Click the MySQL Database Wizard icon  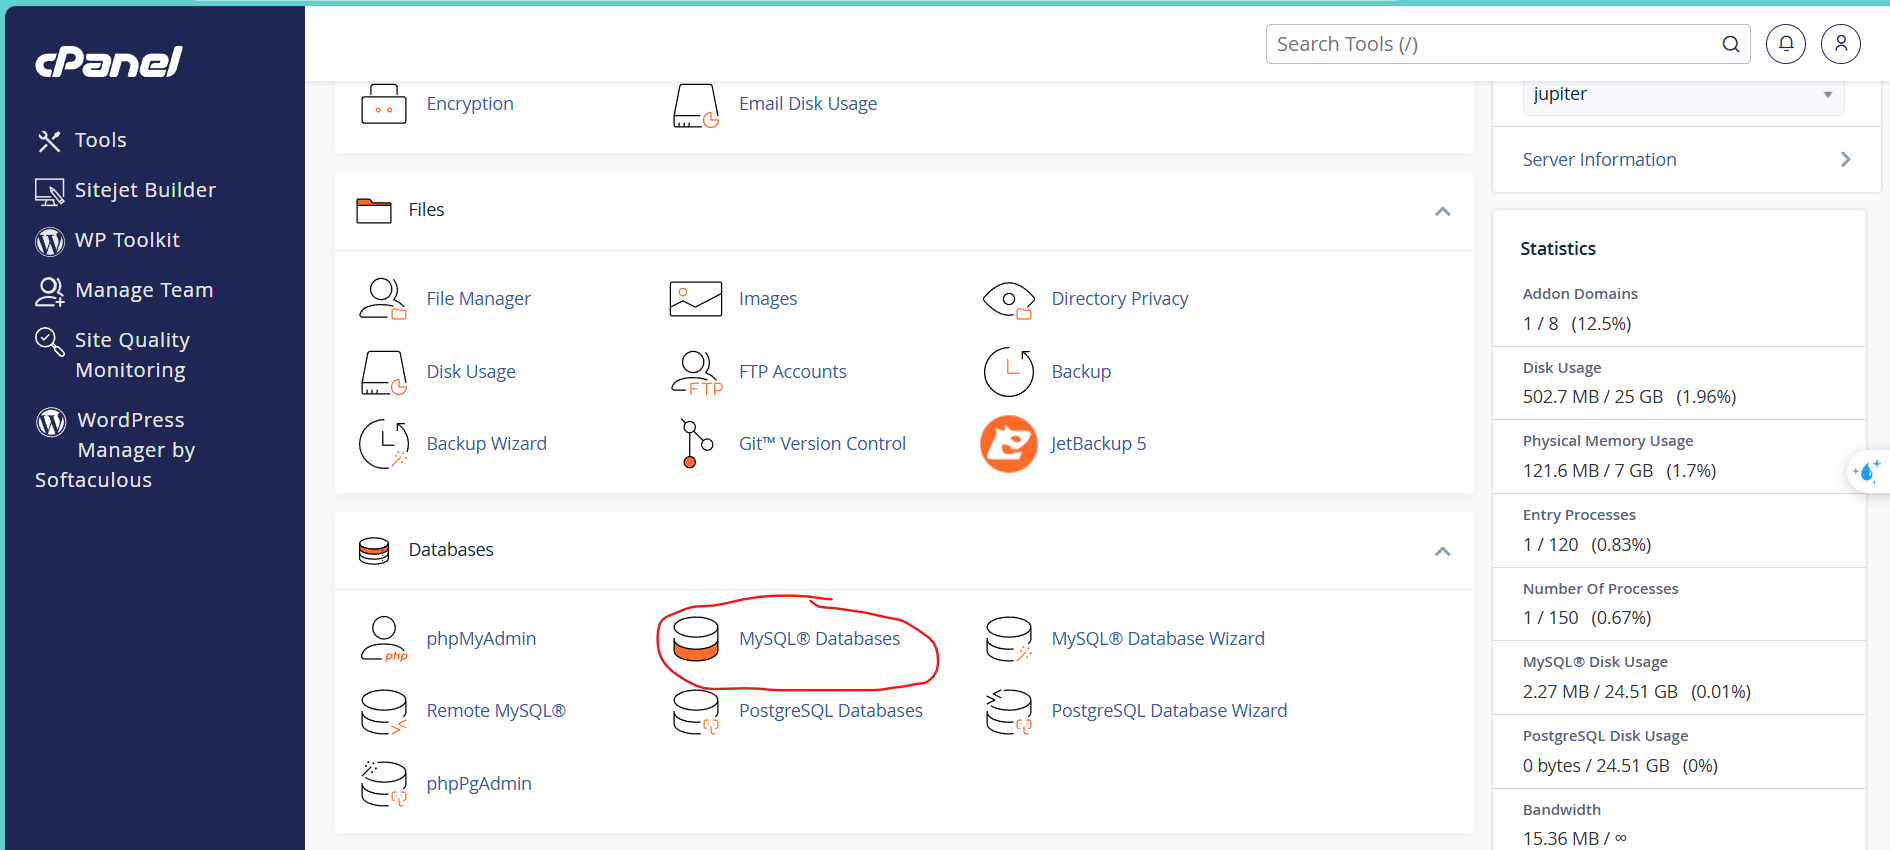[x=1008, y=639]
